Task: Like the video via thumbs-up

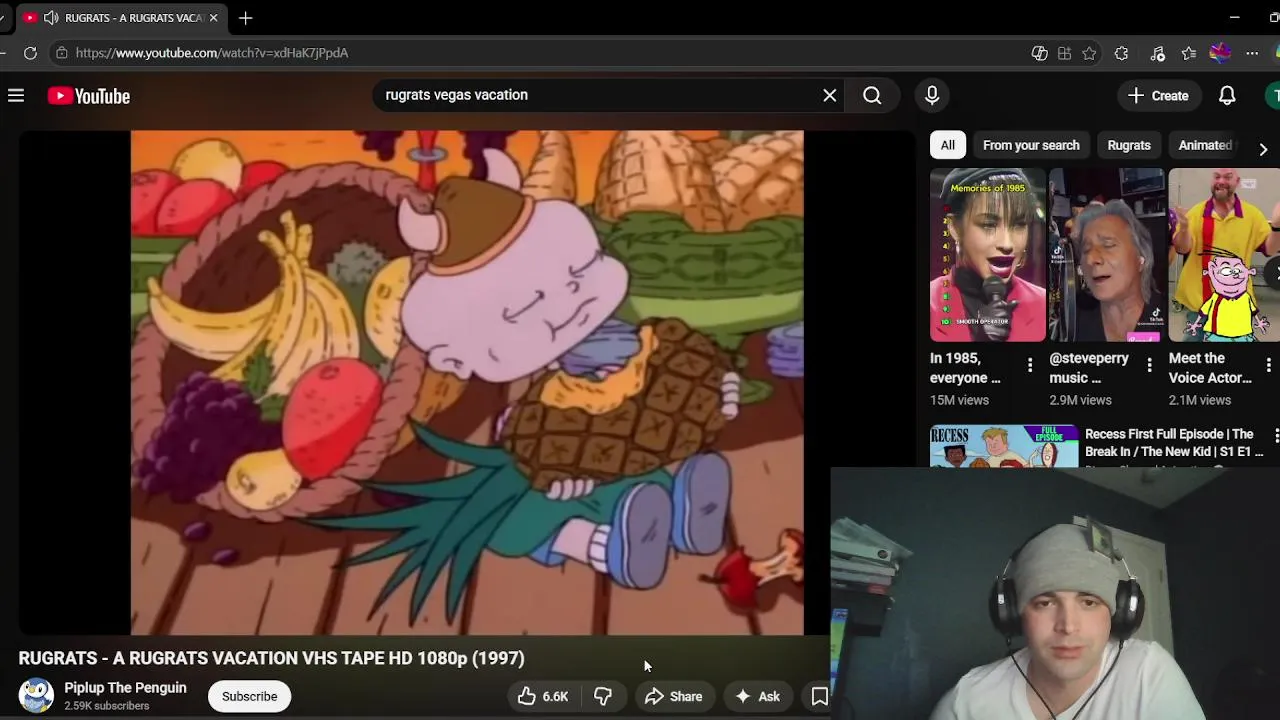Action: 543,697
